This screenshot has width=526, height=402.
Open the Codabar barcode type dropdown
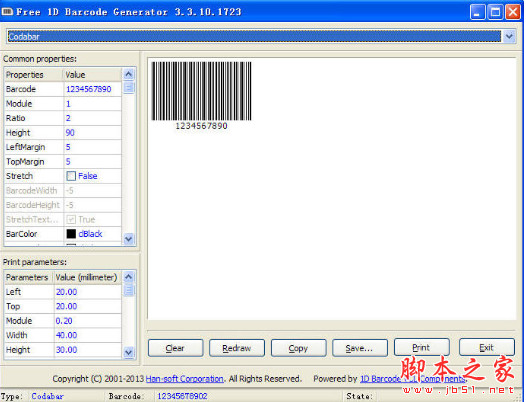(509, 36)
